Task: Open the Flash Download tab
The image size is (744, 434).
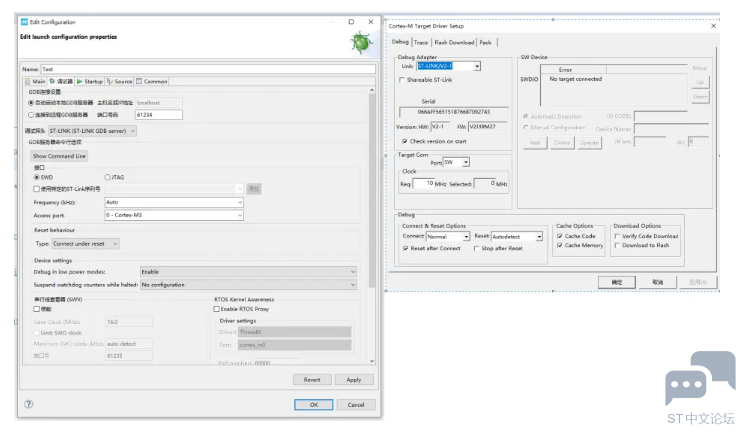Action: pyautogui.click(x=454, y=42)
